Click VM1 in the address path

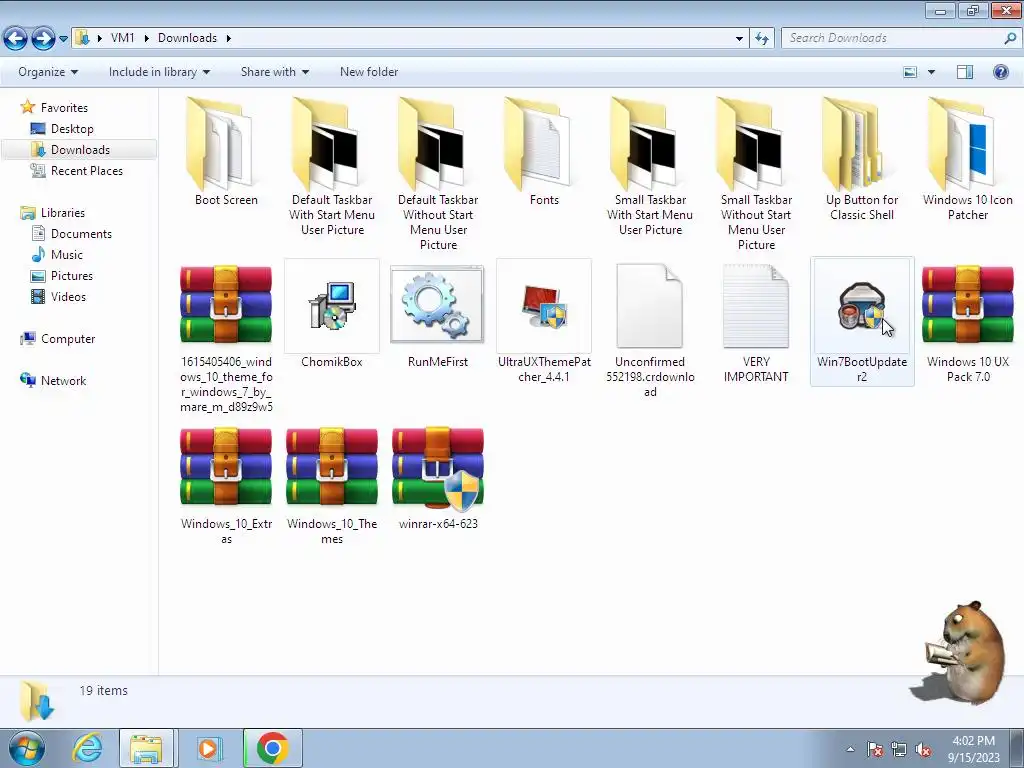[122, 38]
